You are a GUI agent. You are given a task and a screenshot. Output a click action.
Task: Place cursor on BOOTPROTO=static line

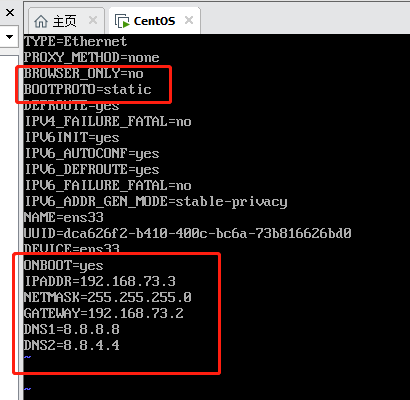(88, 89)
